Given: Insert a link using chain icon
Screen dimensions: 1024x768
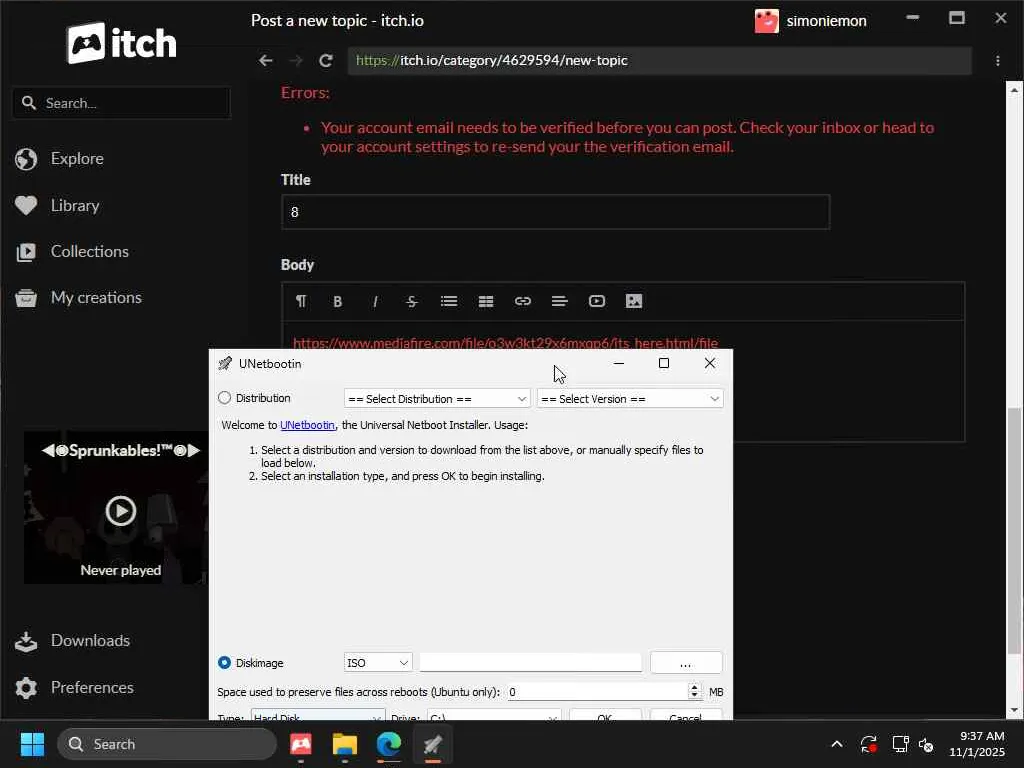Looking at the screenshot, I should click(522, 301).
